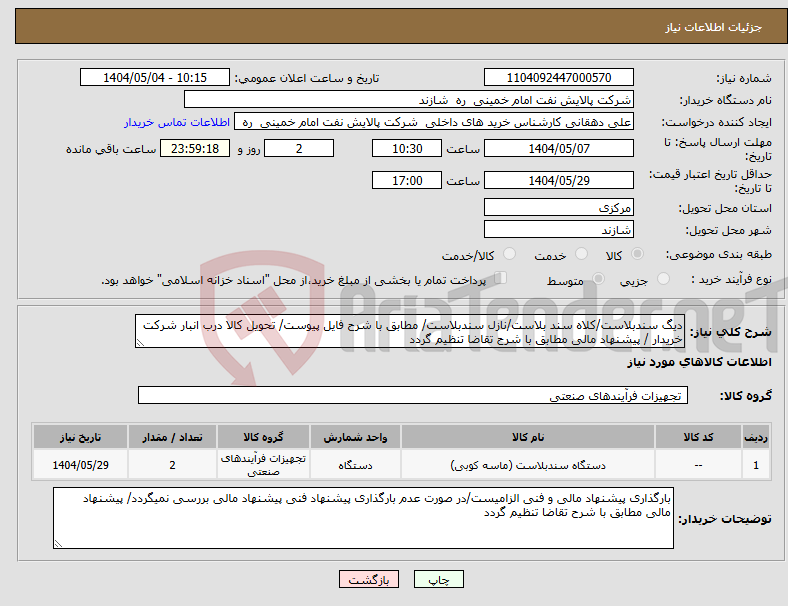Click the remaining time field 23:59:18
Screen dimensions: 788x606
pyautogui.click(x=195, y=148)
